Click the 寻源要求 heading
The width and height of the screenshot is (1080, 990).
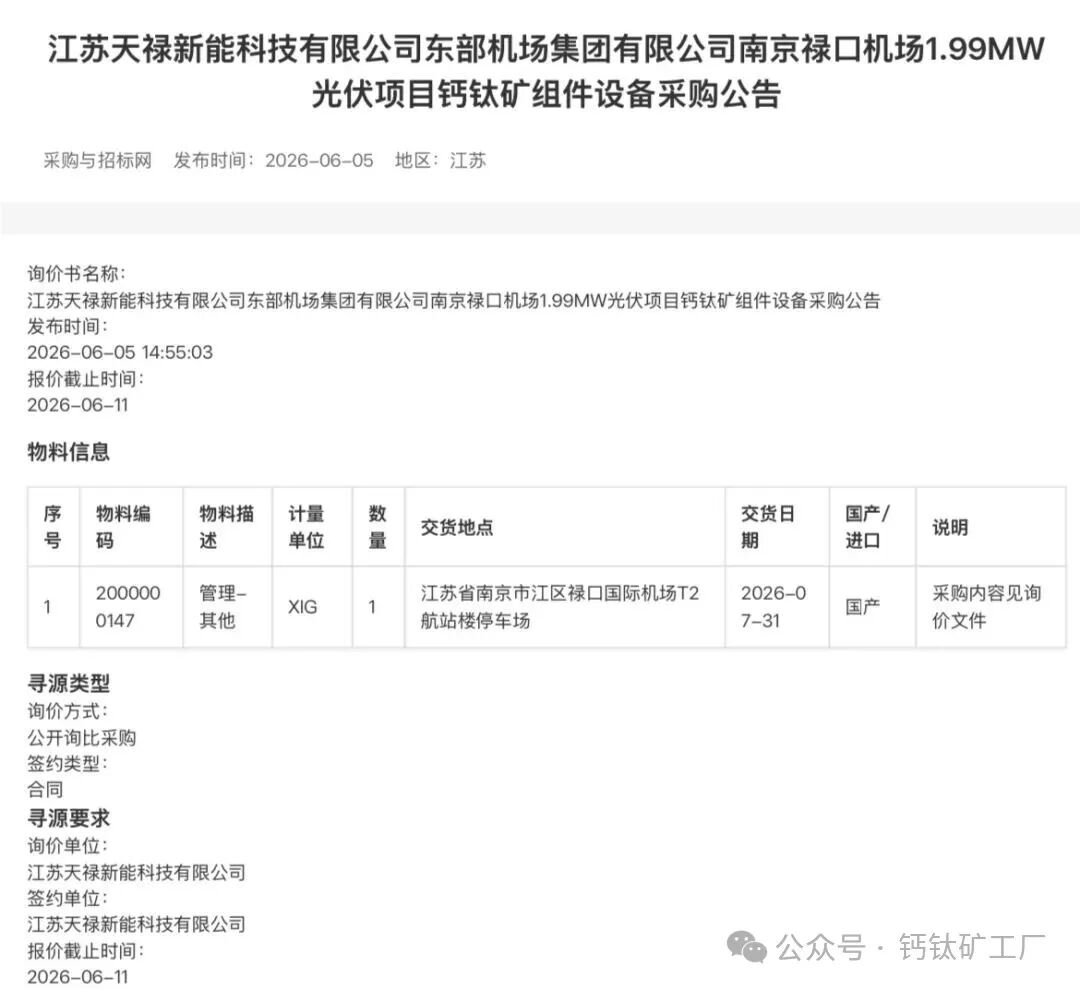click(69, 818)
